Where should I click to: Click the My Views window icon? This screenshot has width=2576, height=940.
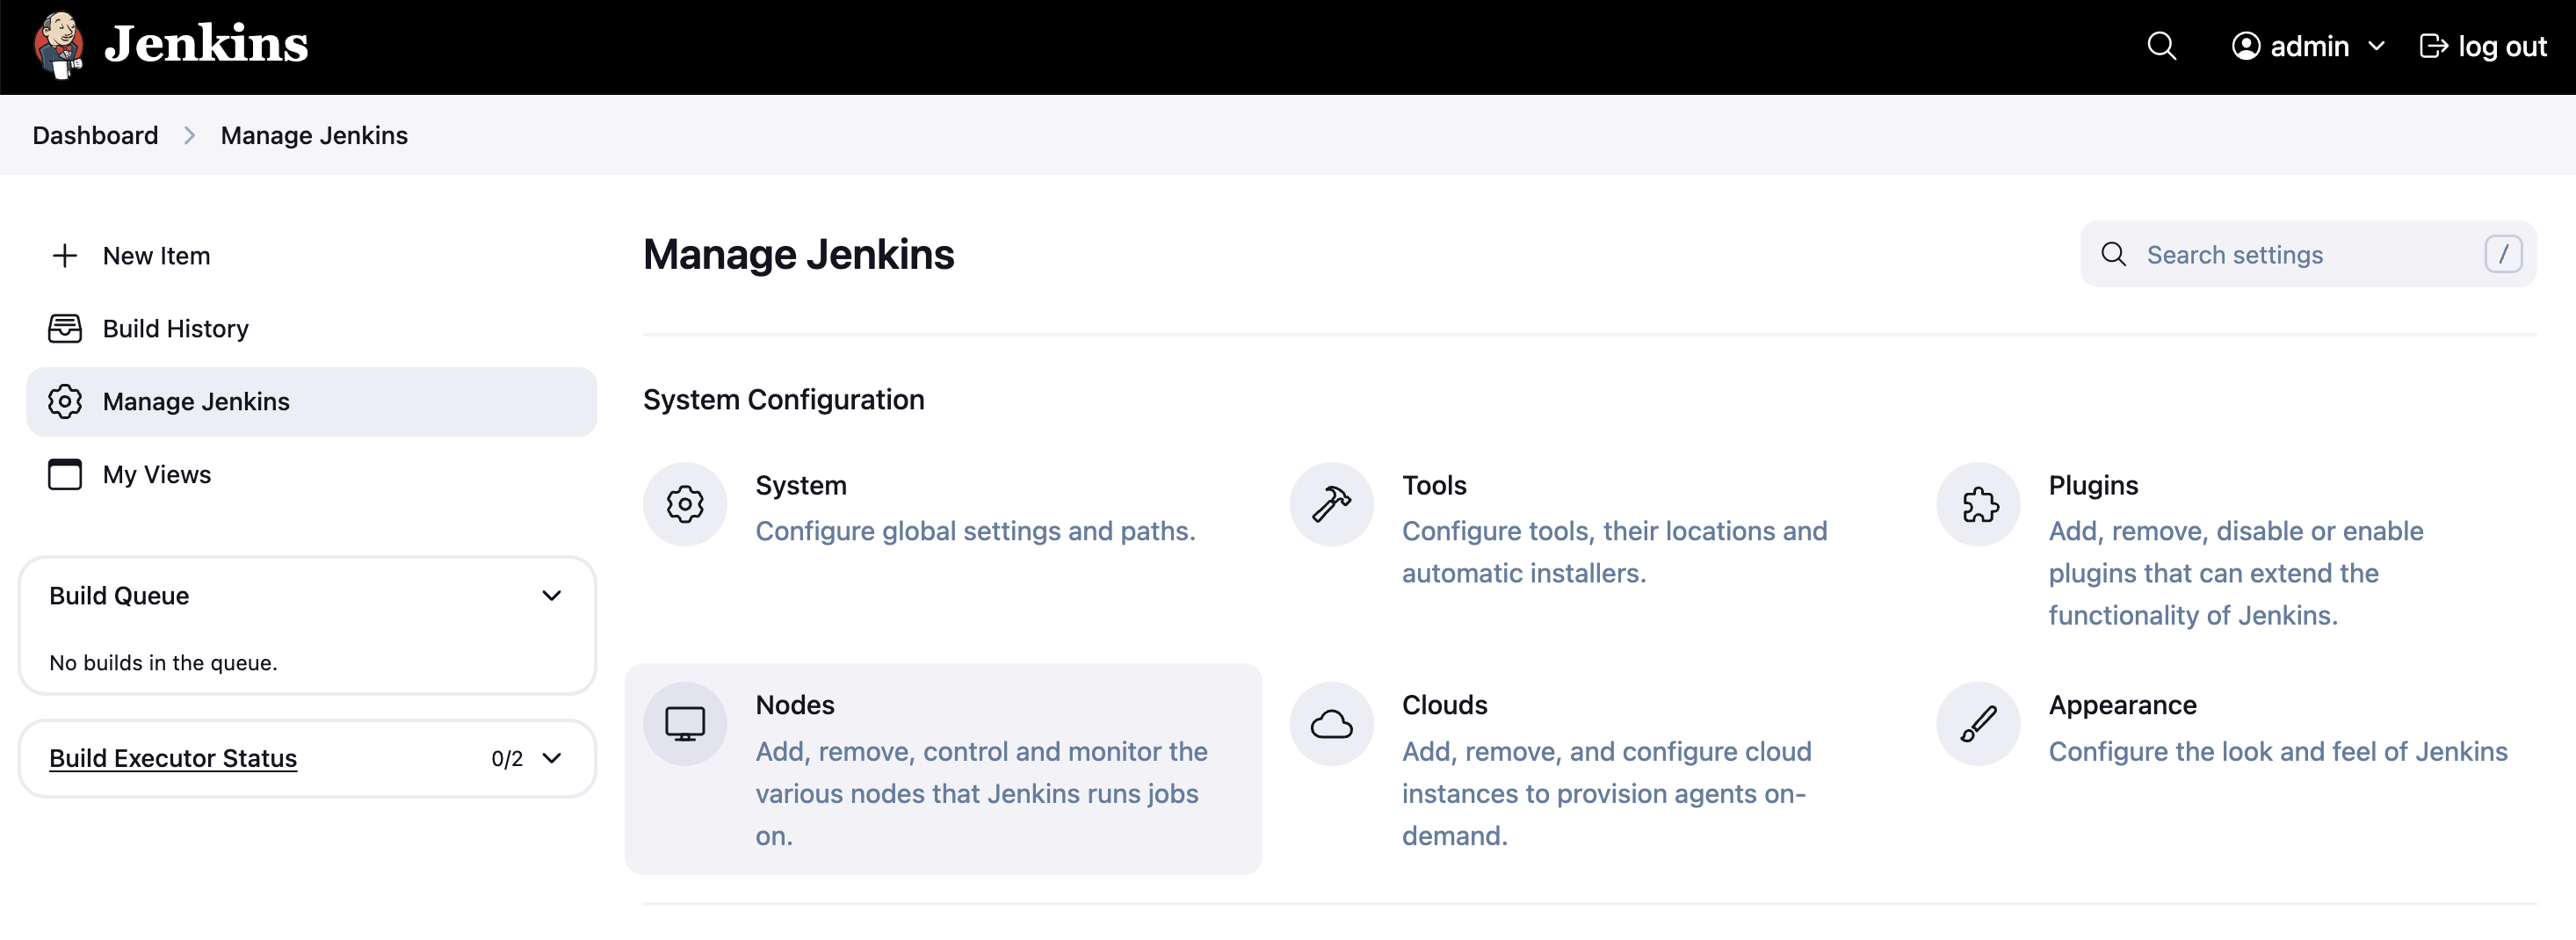tap(65, 475)
